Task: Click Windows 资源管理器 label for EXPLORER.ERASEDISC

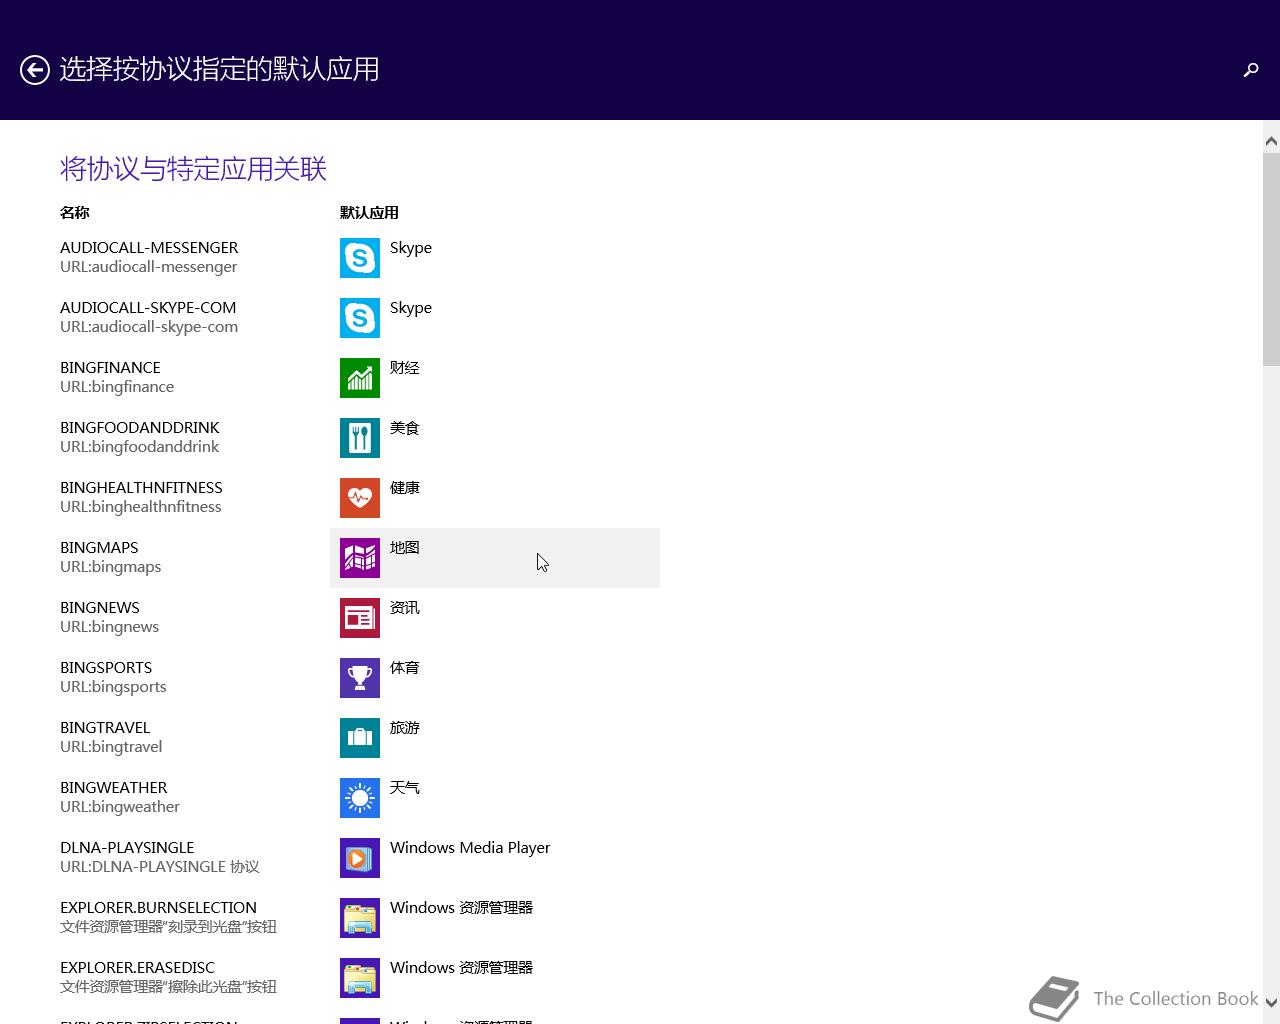Action: (x=461, y=968)
